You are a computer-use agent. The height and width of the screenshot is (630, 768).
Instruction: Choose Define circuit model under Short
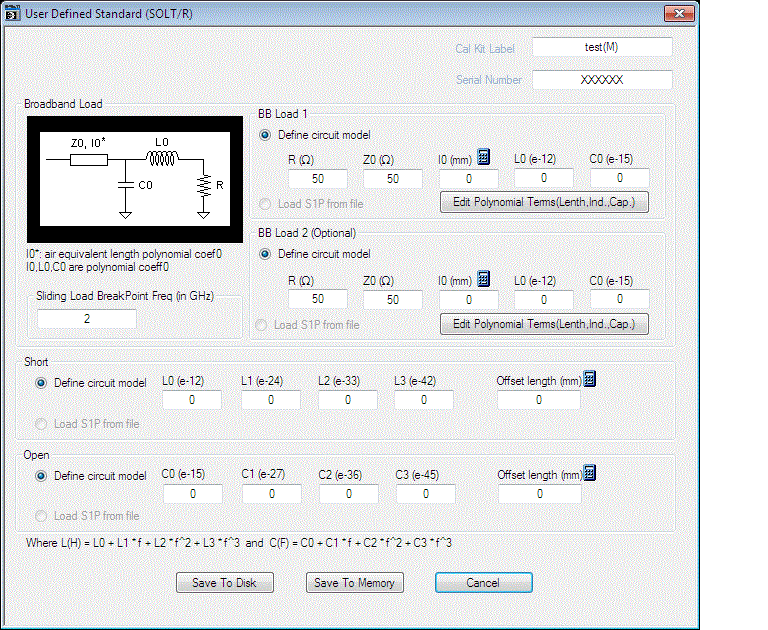click(41, 382)
